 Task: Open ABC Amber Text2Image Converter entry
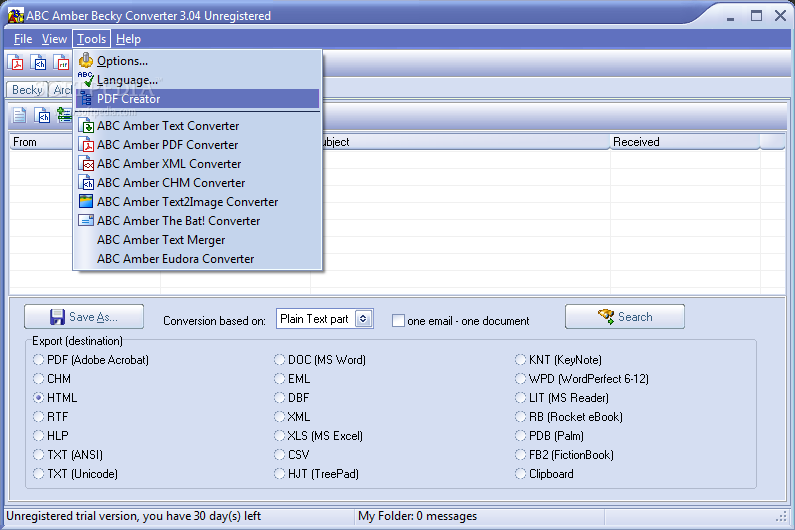tap(198, 202)
